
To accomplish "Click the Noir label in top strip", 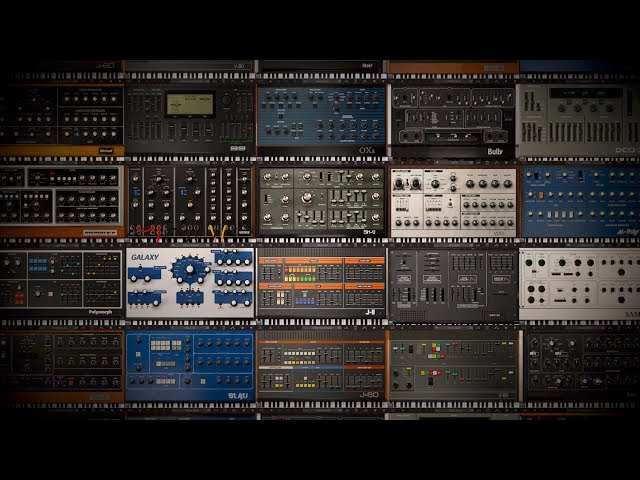I will [367, 65].
